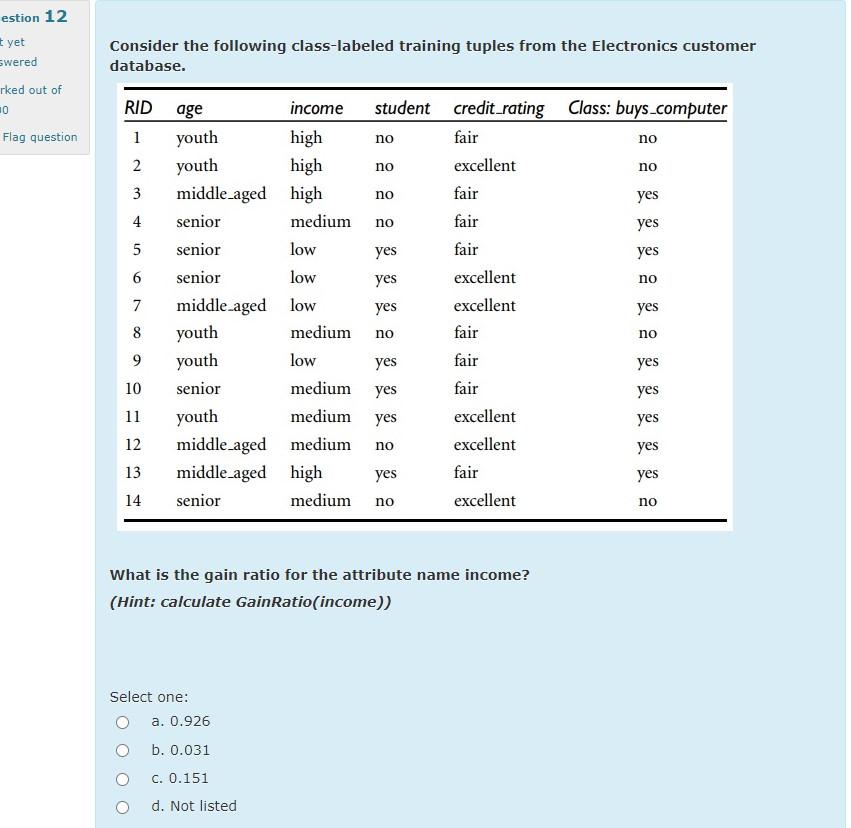
Task: Select answer option a. 0.926
Action: tap(122, 722)
